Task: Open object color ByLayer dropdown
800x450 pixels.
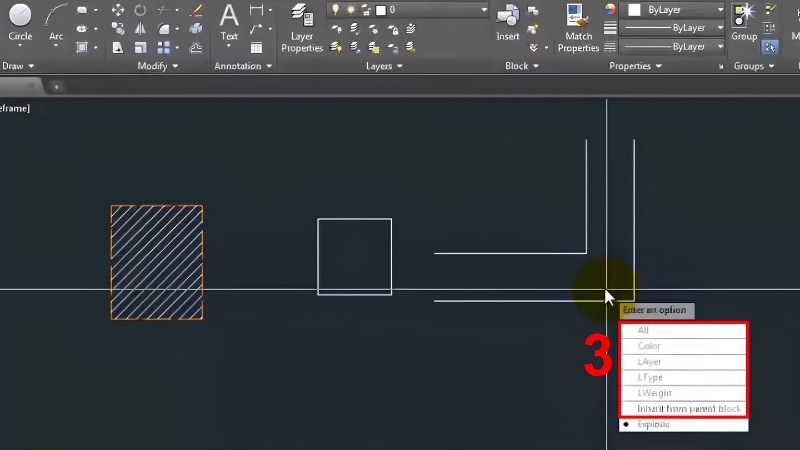Action: tap(720, 10)
